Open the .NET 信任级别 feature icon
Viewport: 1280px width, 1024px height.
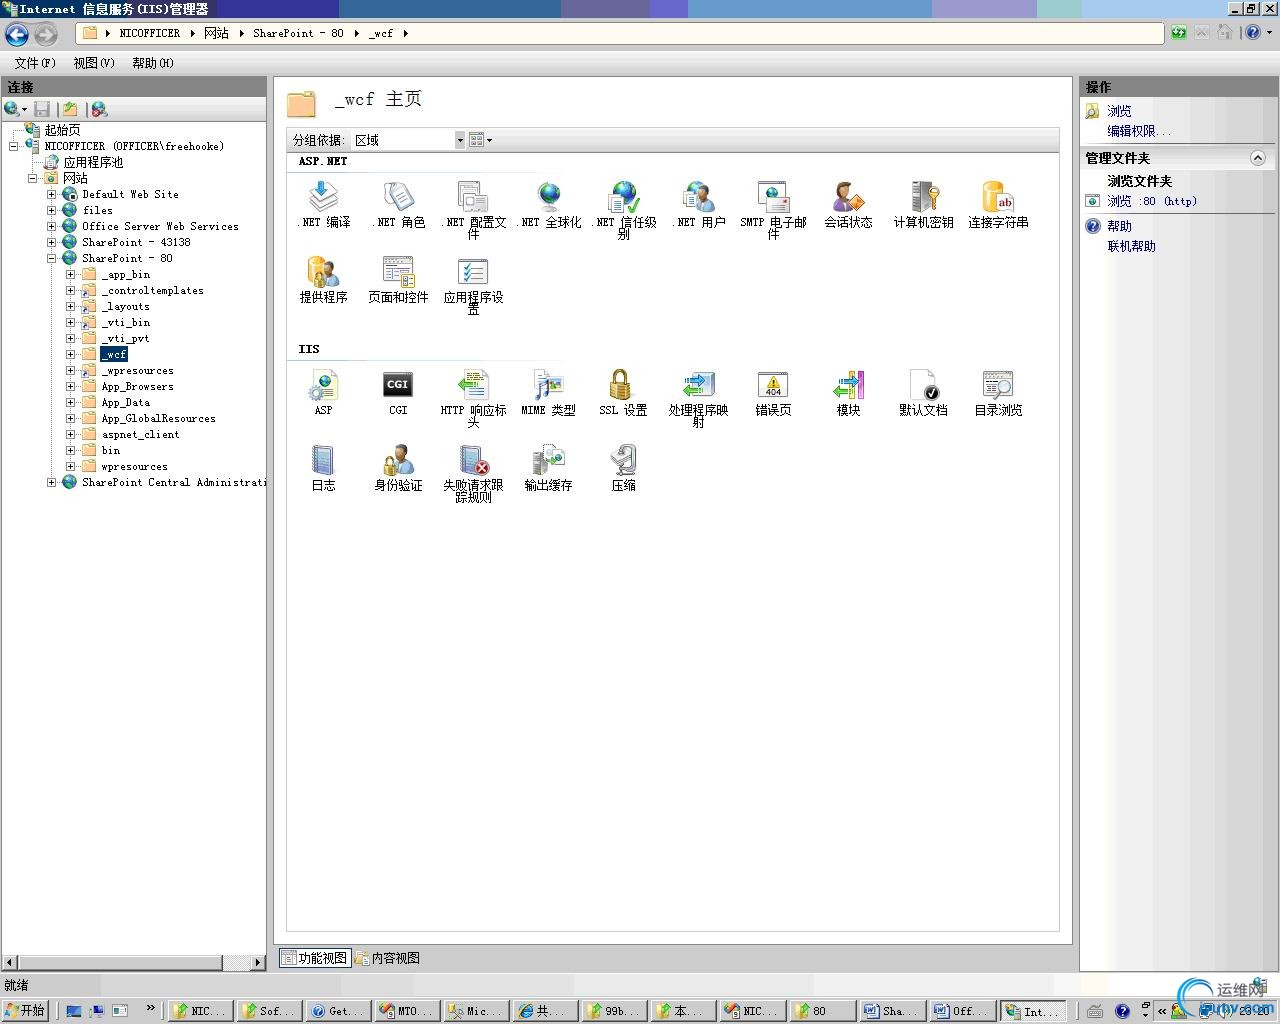623,210
